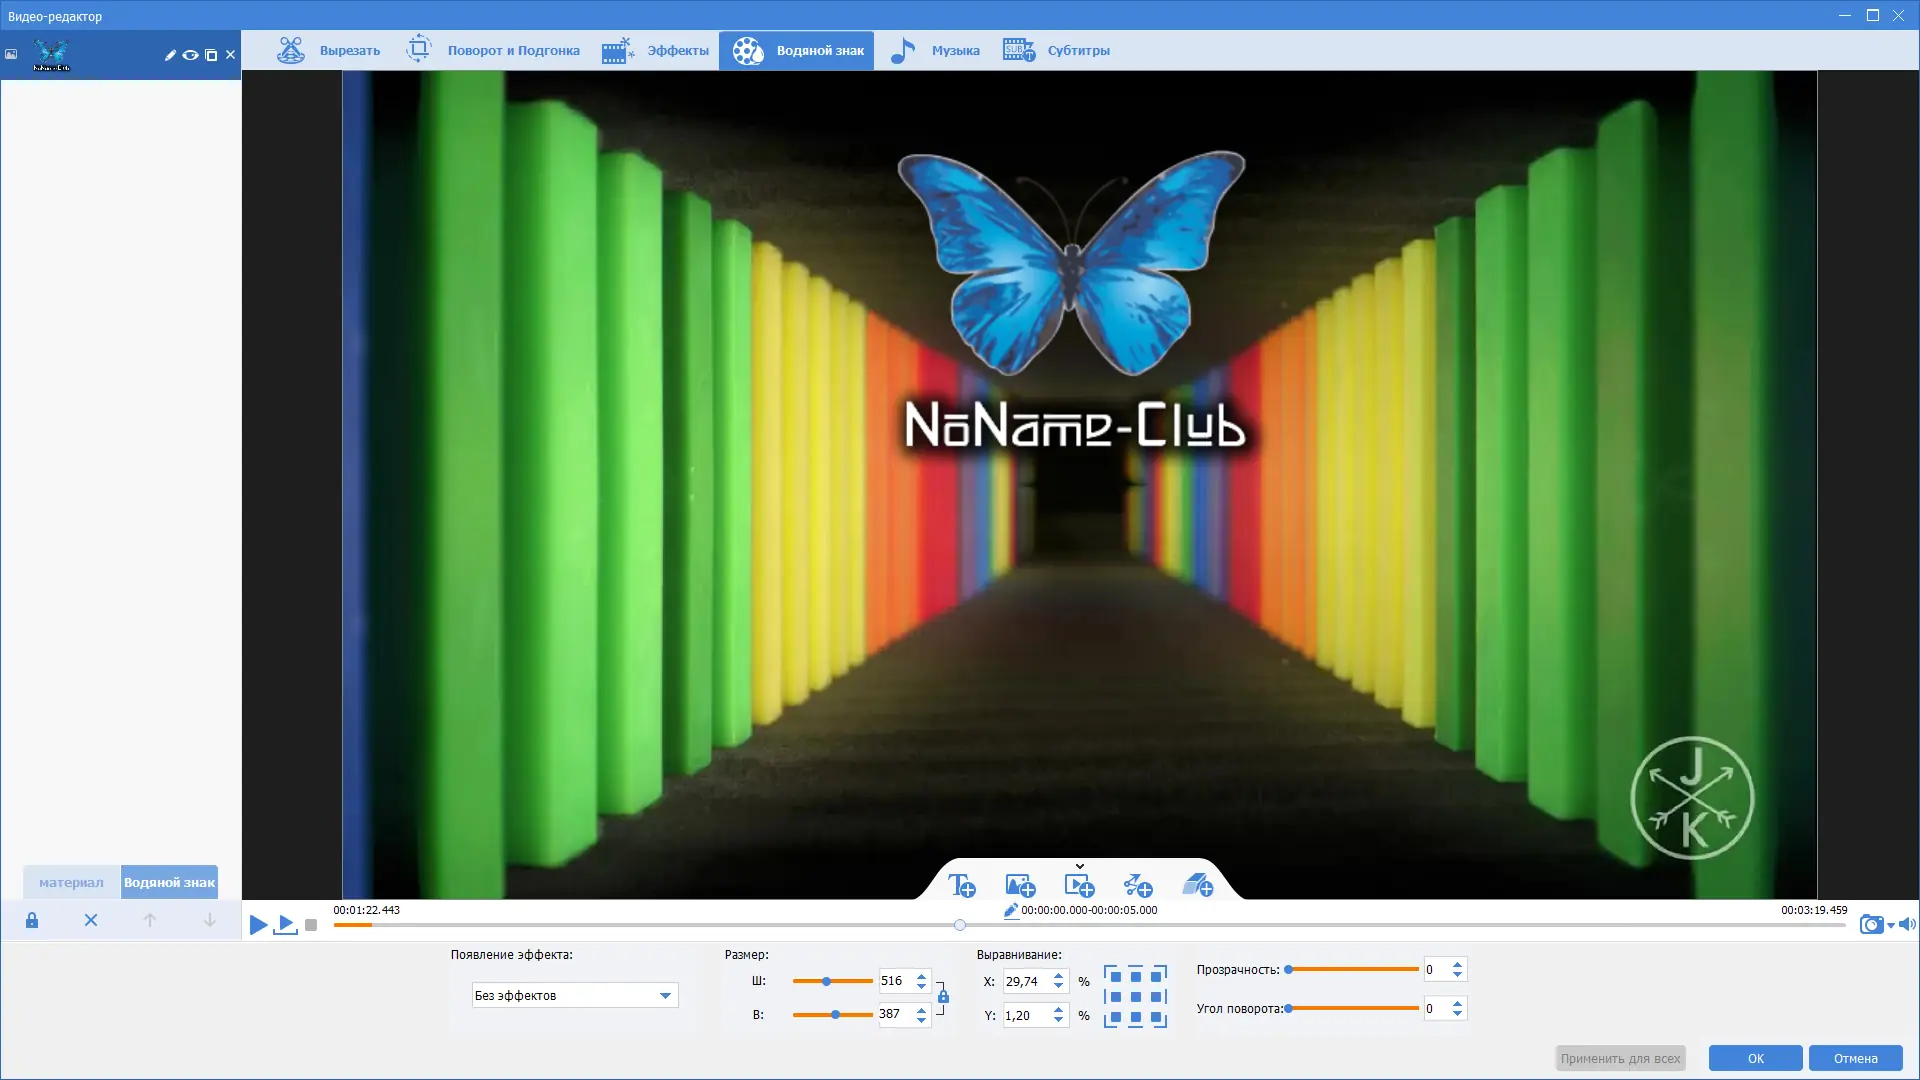The height and width of the screenshot is (1080, 1920).
Task: Edit watermark item with pencil icon
Action: tap(170, 55)
